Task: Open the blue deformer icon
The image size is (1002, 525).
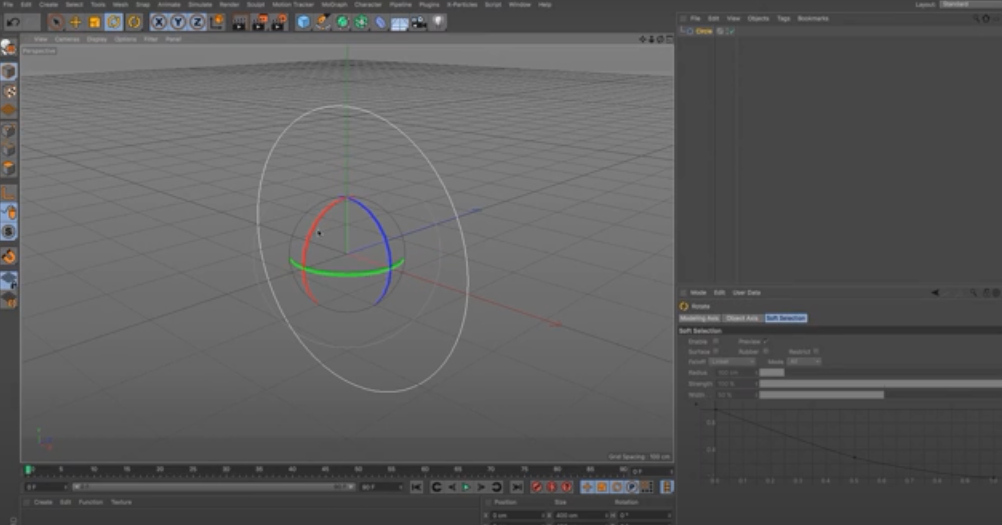Action: point(380,22)
